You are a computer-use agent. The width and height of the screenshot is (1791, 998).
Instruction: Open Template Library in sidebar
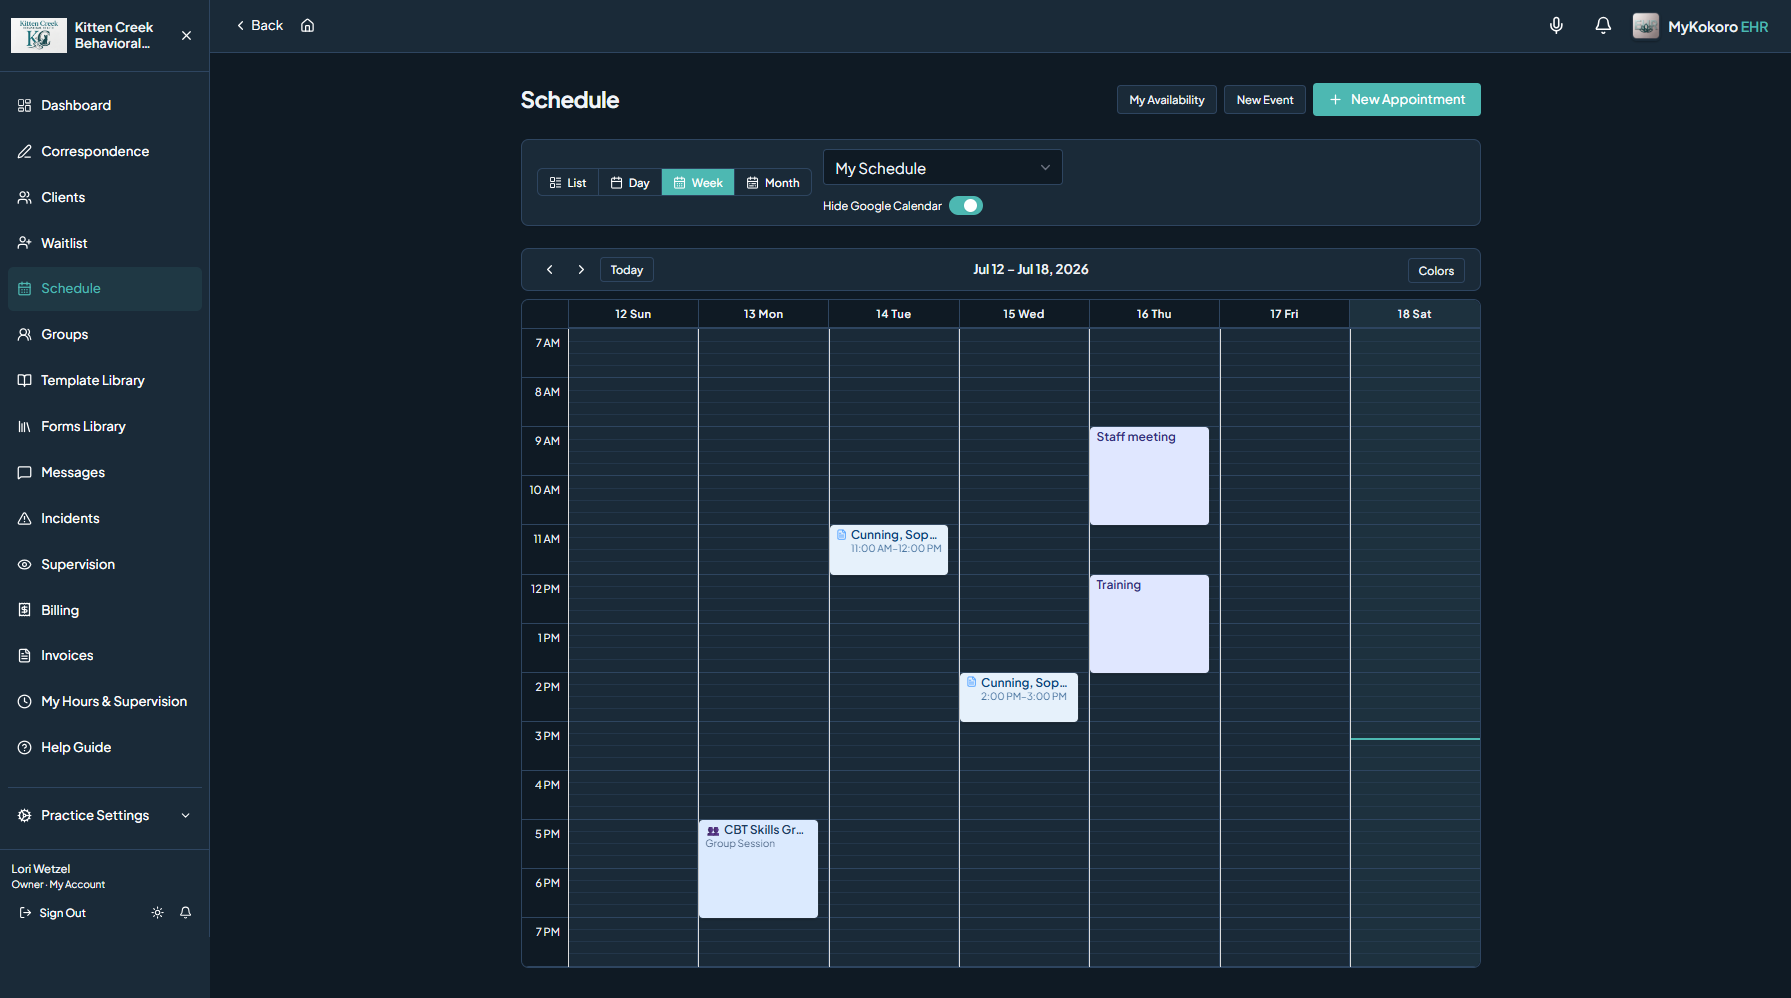[105, 380]
